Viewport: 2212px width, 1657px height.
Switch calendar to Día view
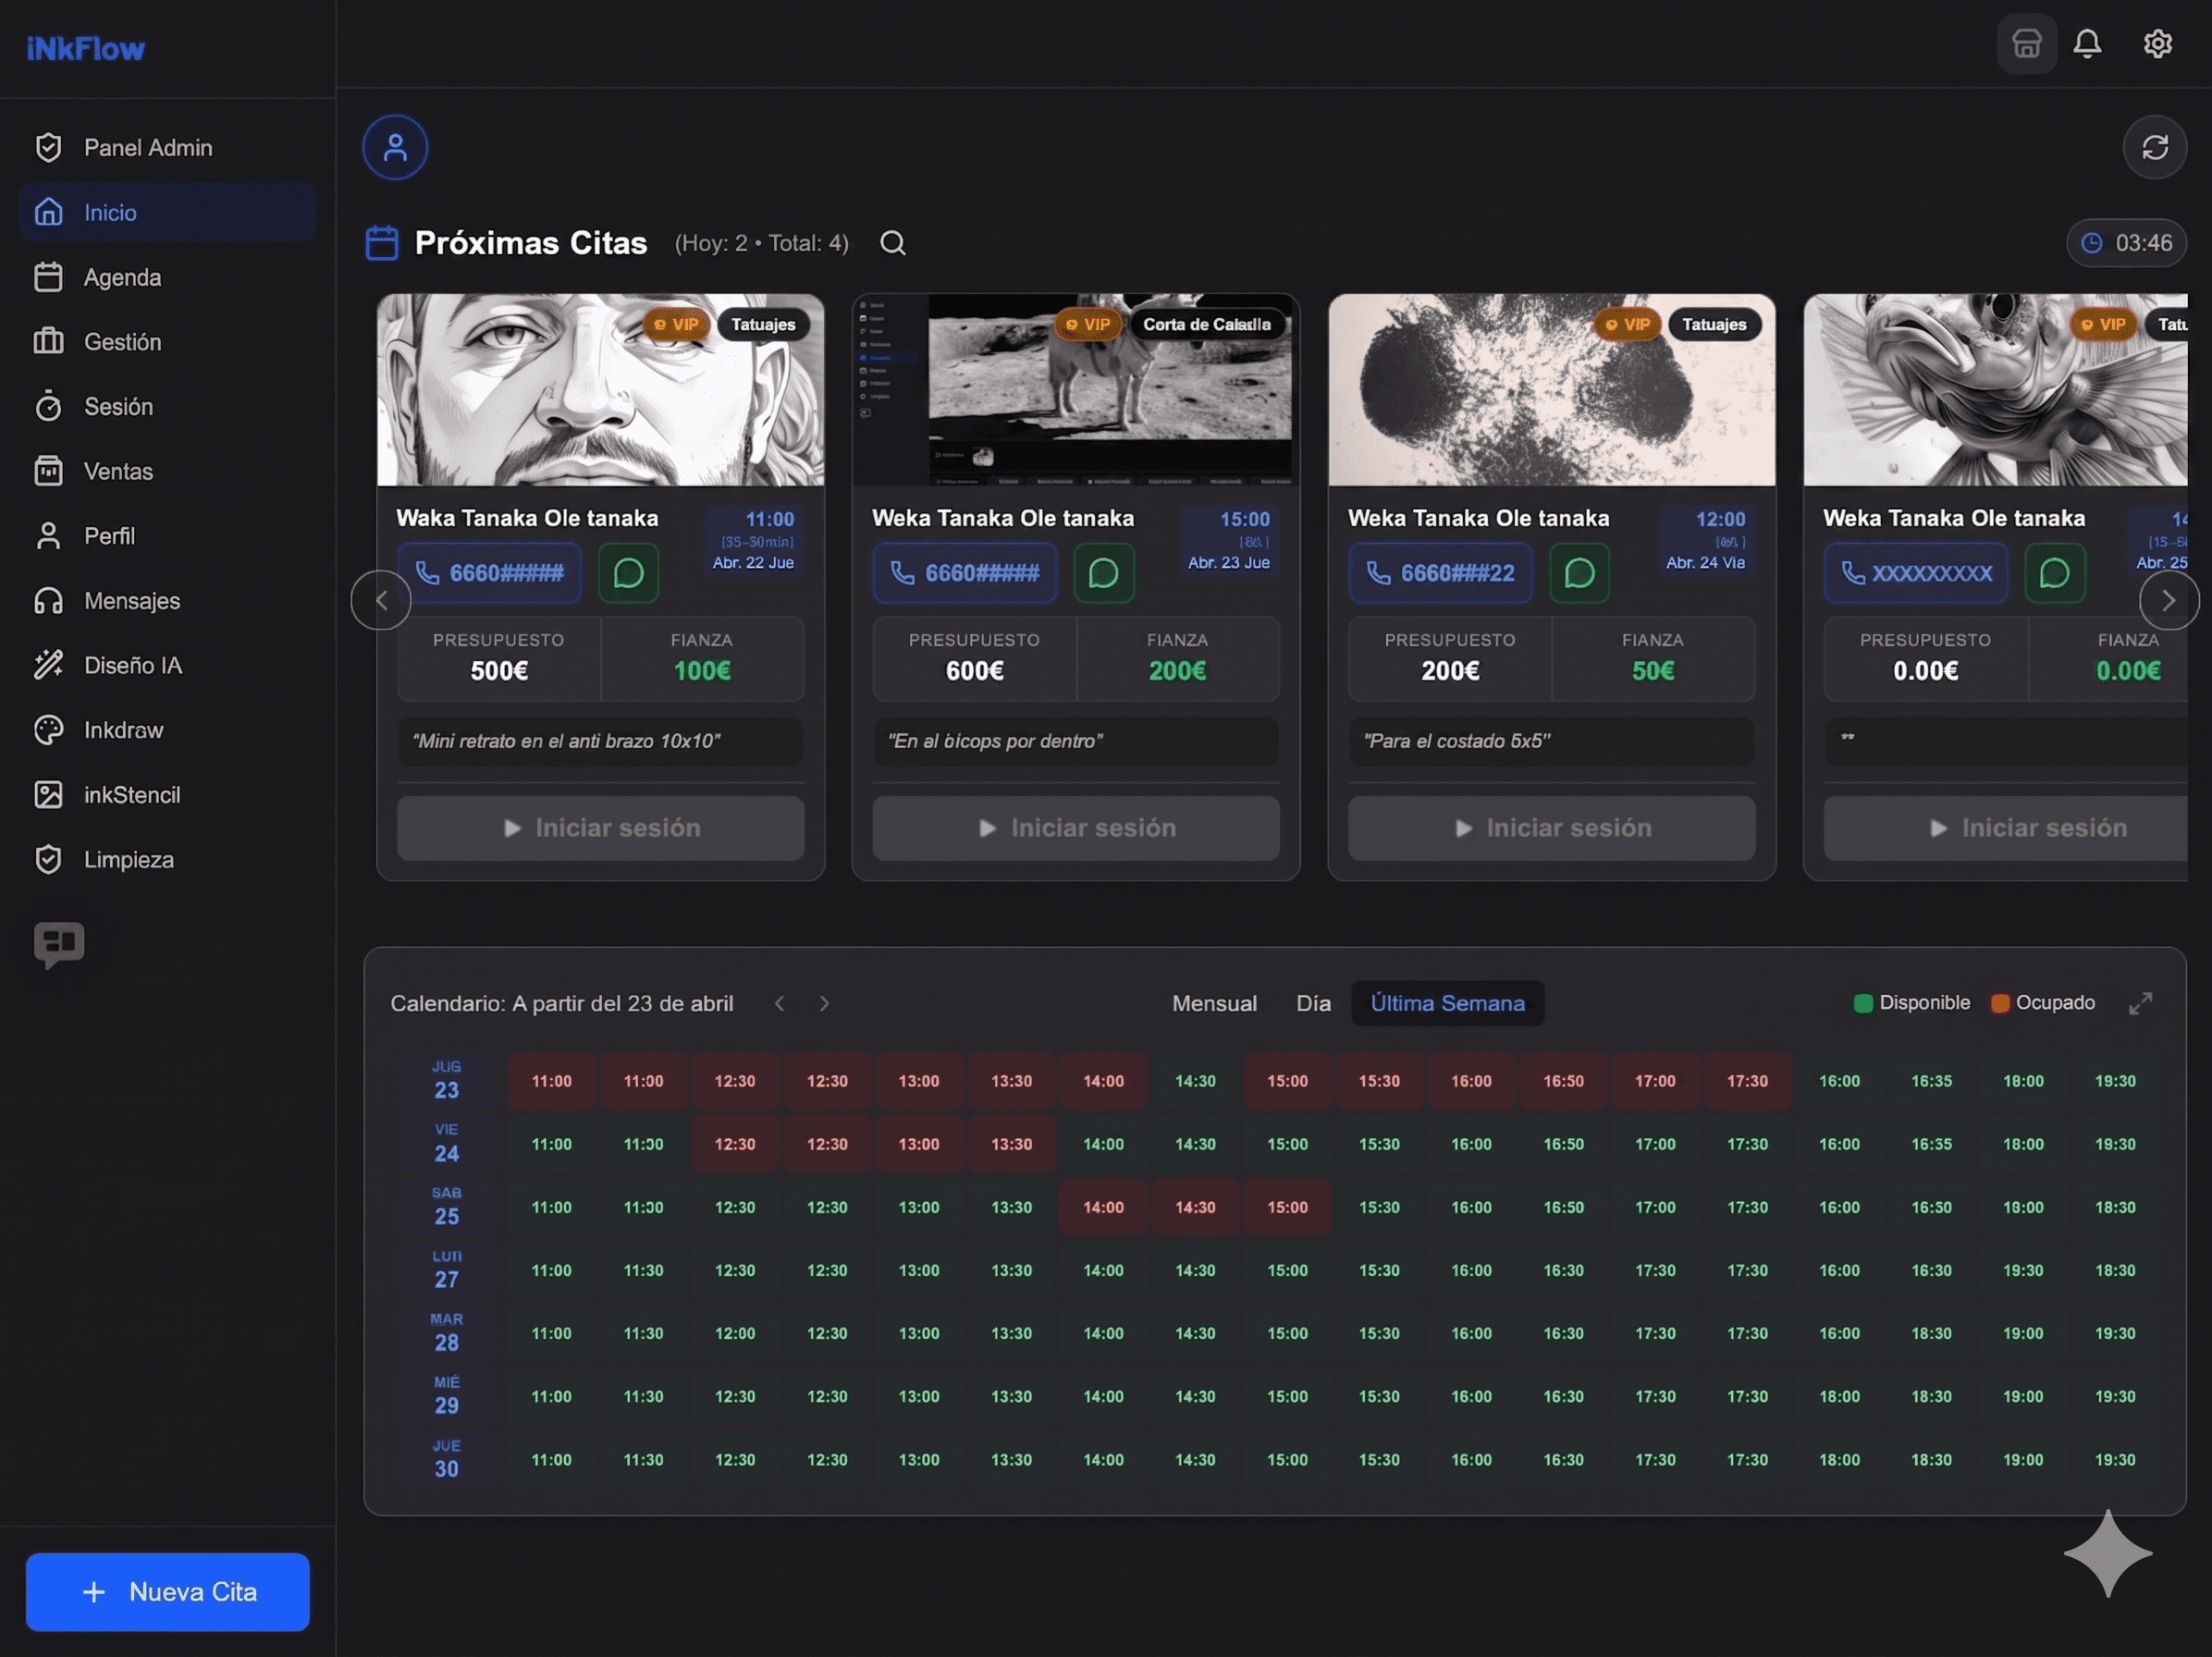[x=1313, y=1003]
